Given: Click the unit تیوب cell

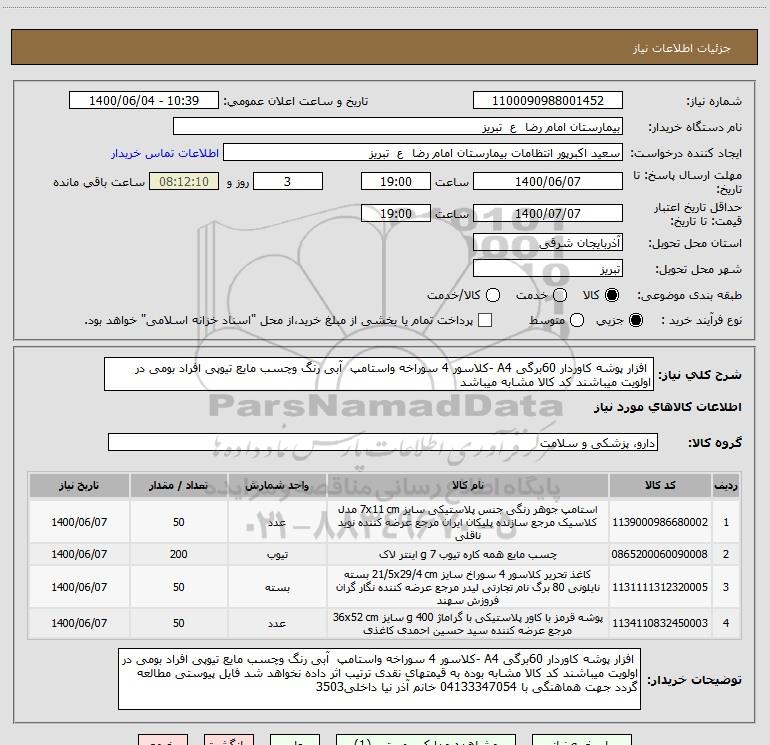Looking at the screenshot, I should 277,554.
